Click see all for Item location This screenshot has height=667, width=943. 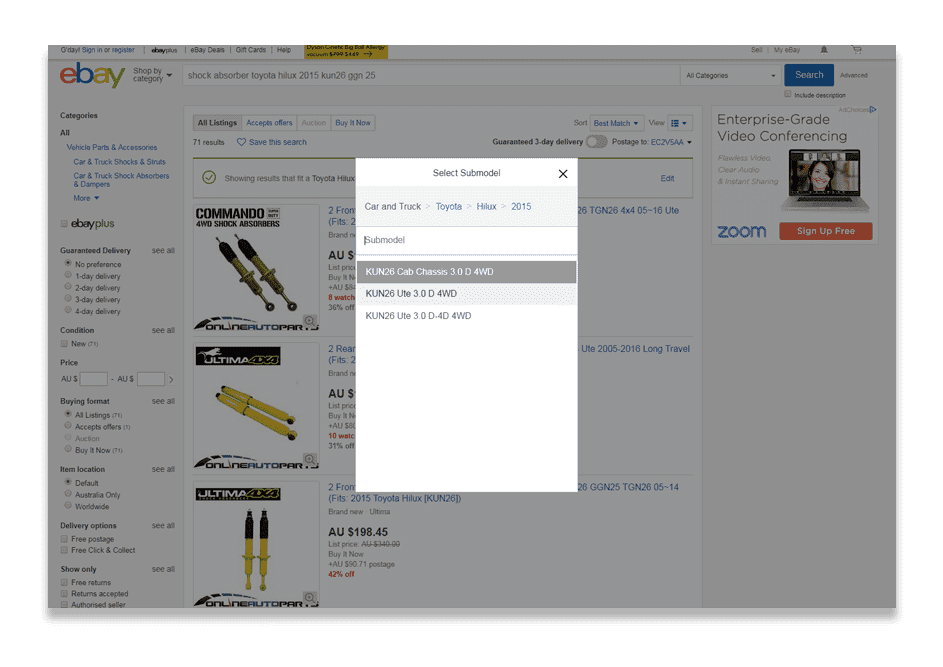163,469
